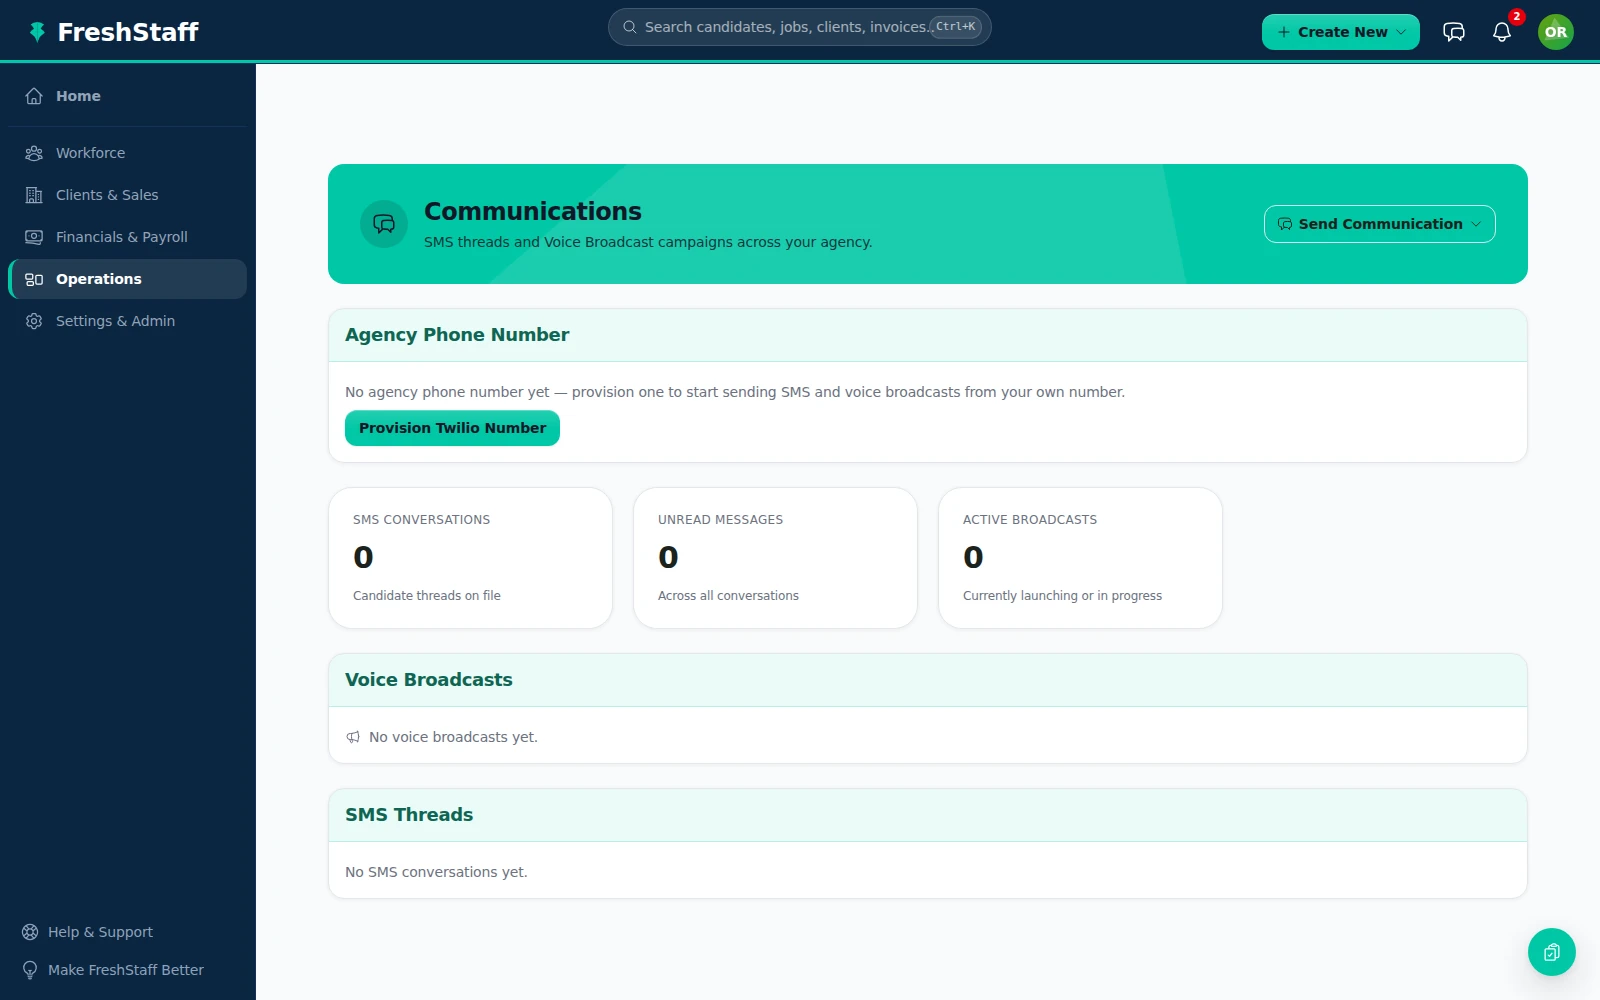Provision a Twilio Number
The image size is (1600, 1000).
pos(452,428)
